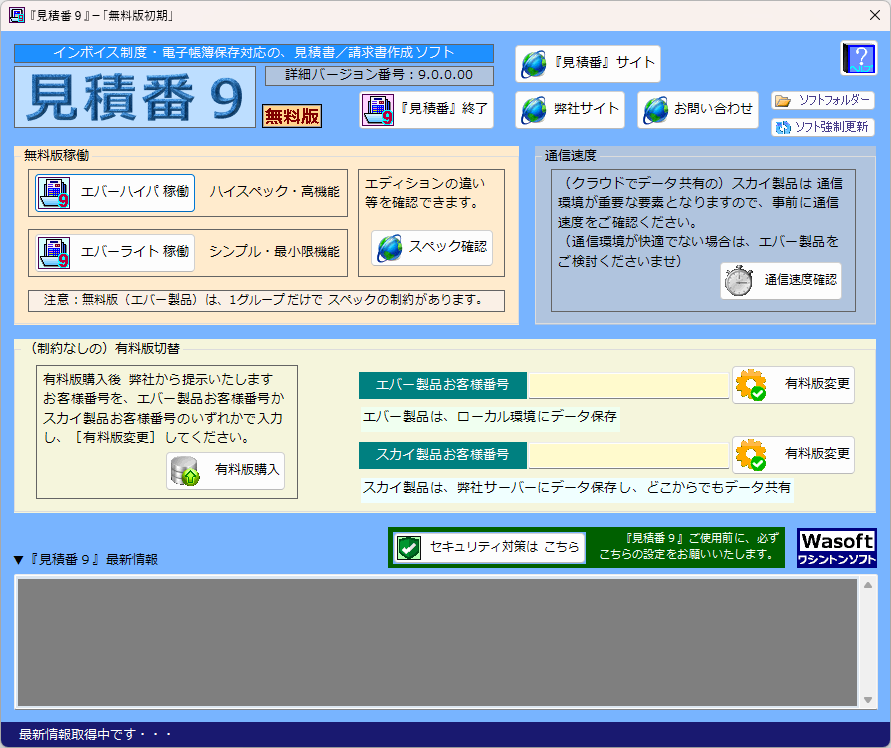Click 詳細バージョン番号：9.0.0.00 text
891x748 pixels.
pyautogui.click(x=379, y=75)
